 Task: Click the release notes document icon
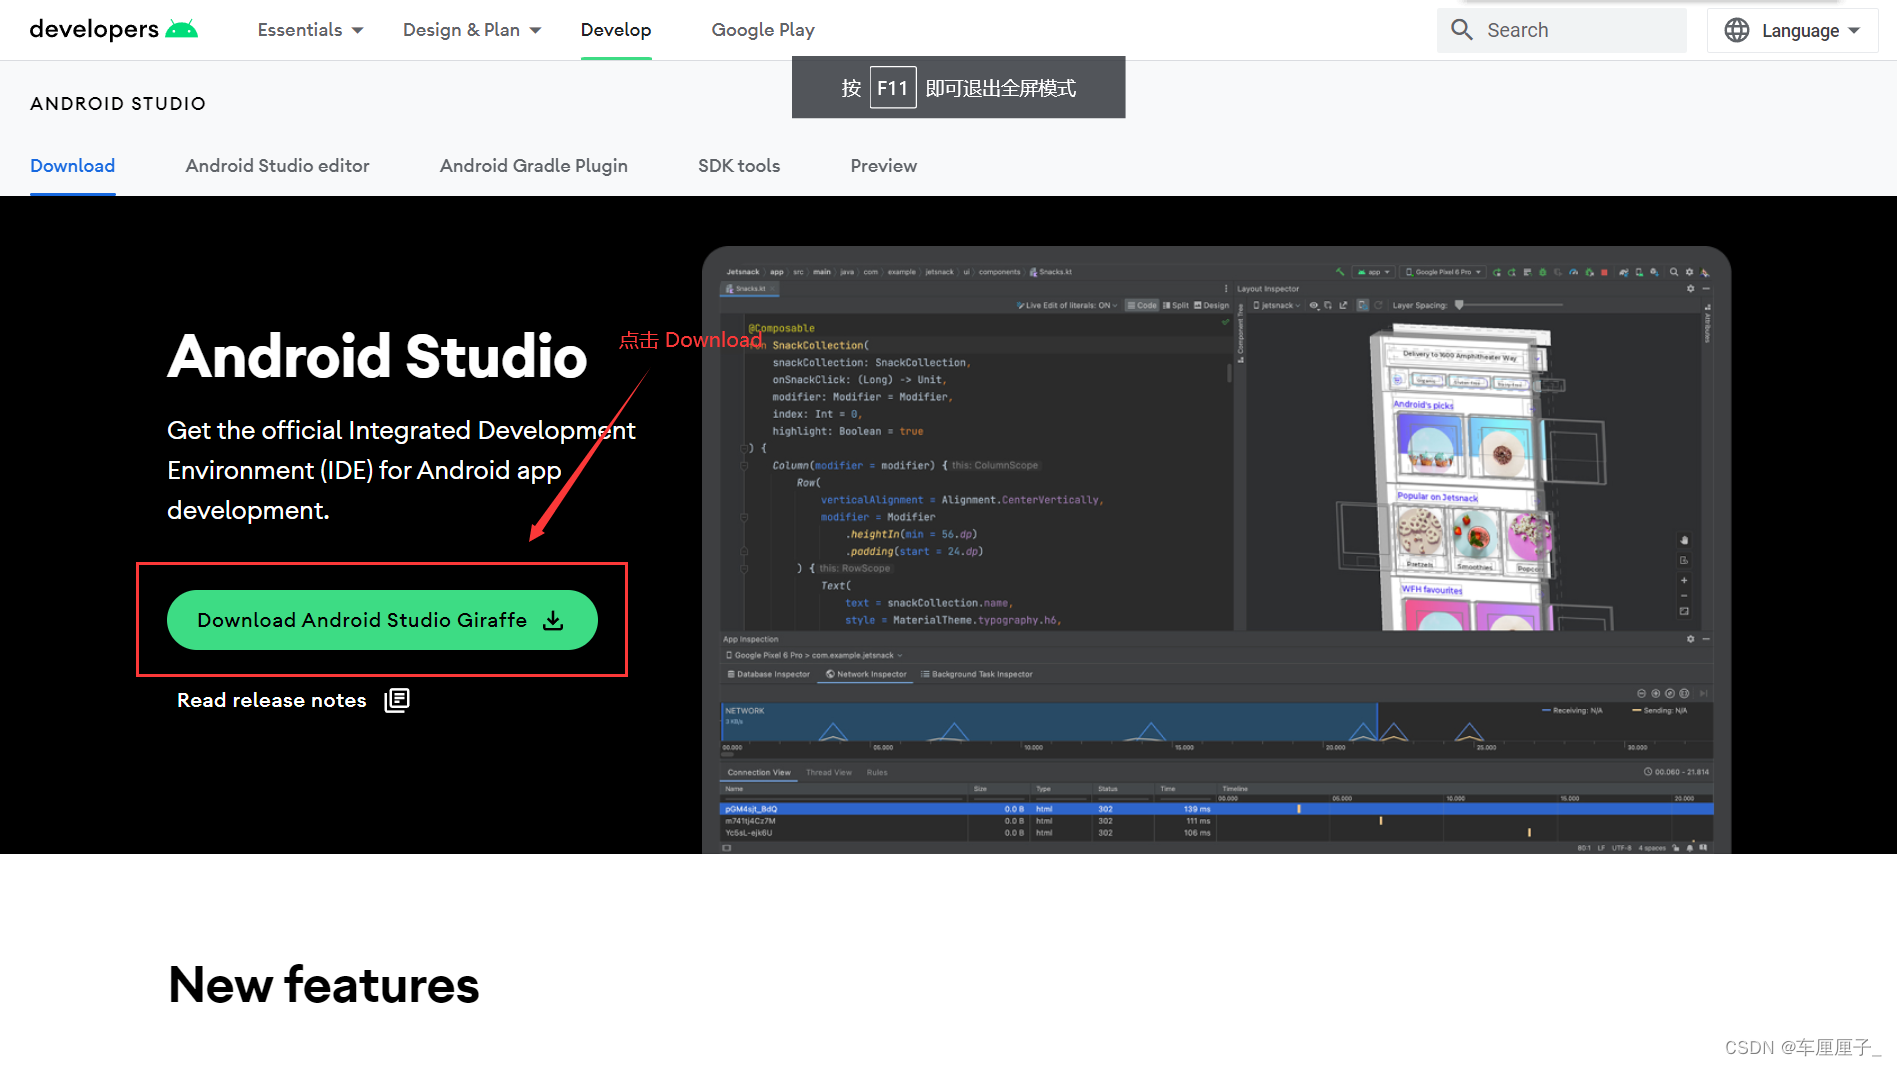point(397,700)
